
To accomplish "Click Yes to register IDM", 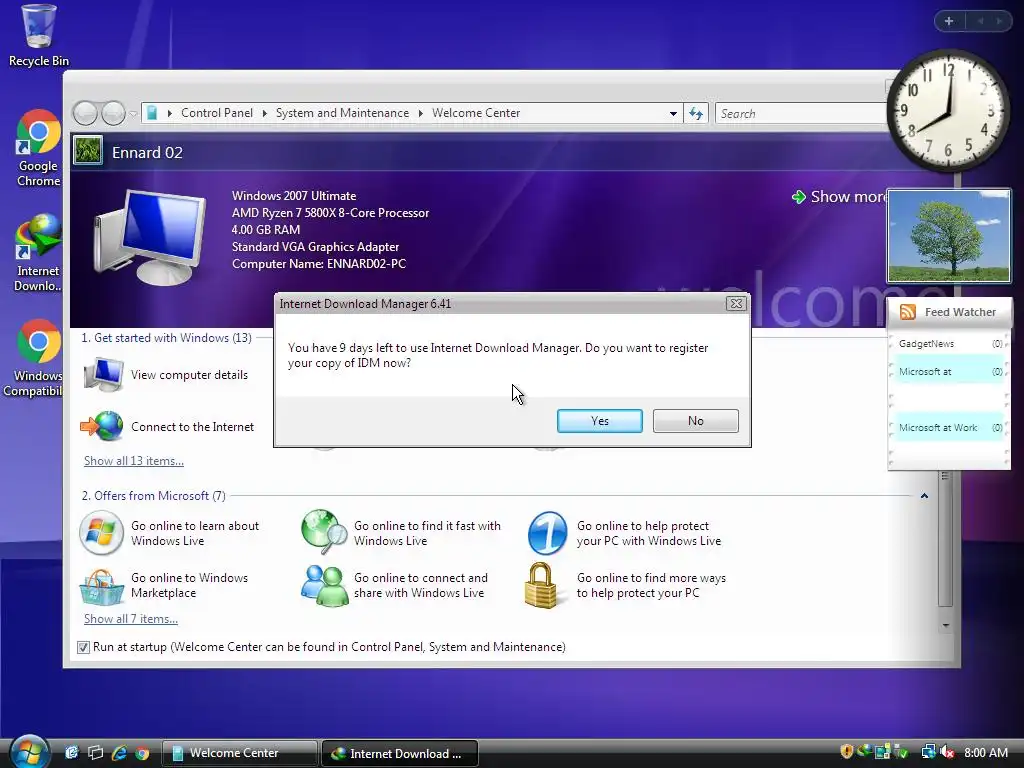I will pos(600,421).
